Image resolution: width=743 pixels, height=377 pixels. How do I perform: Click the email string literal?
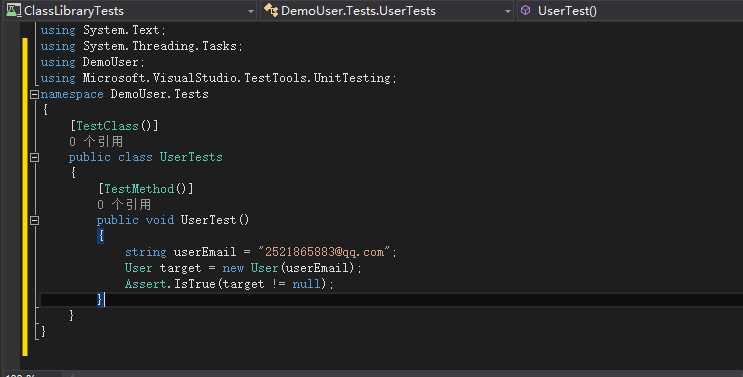click(x=324, y=252)
